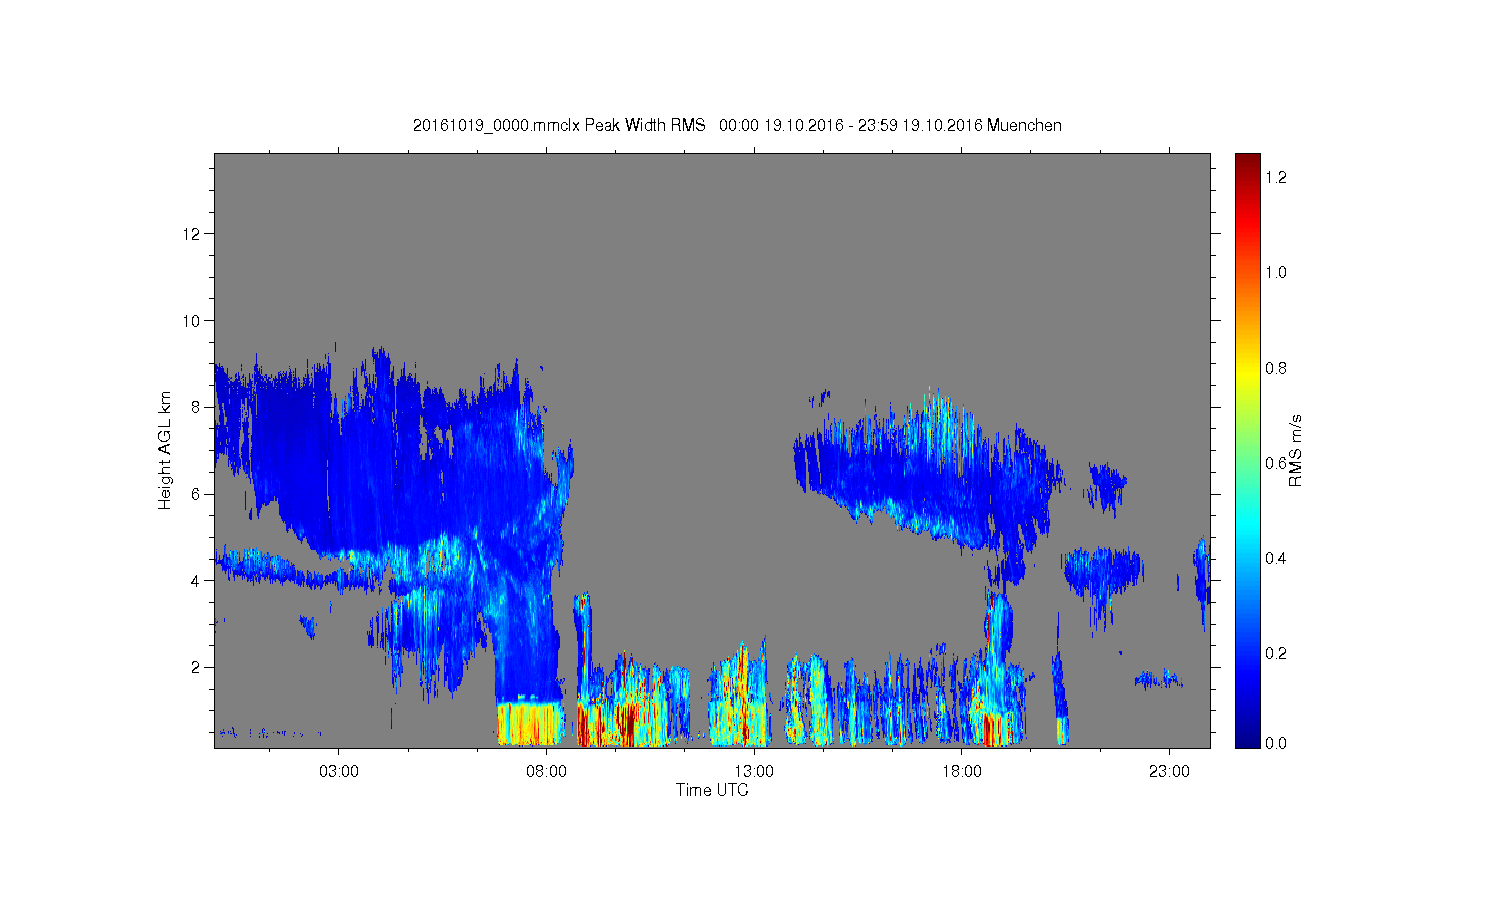
Task: Click the plot title text starting with 20161019_0000.mmclx
Action: pyautogui.click(x=737, y=125)
